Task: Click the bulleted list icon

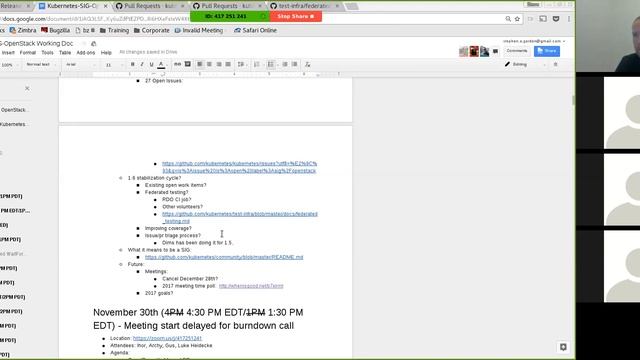Action: 272,64
